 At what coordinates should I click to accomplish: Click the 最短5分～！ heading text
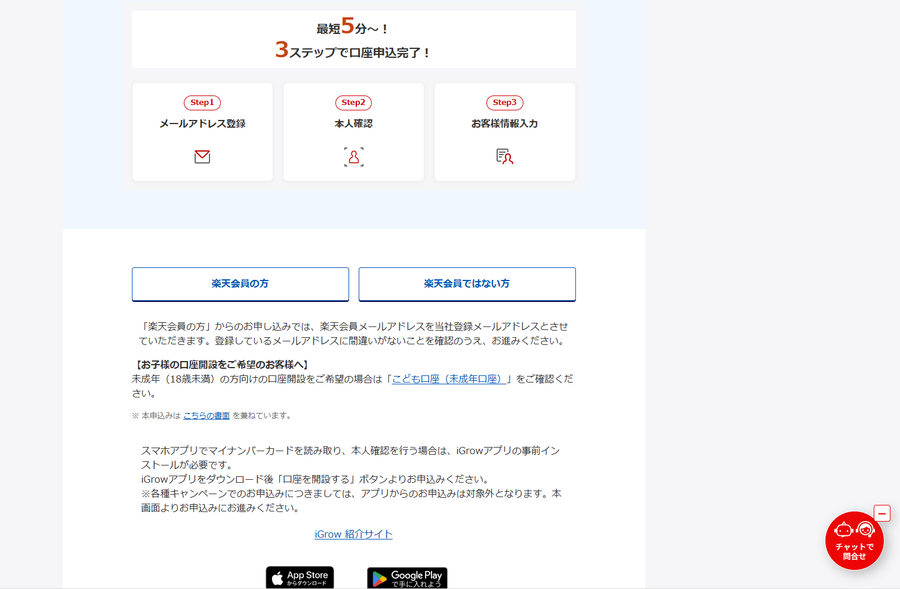pos(353,26)
